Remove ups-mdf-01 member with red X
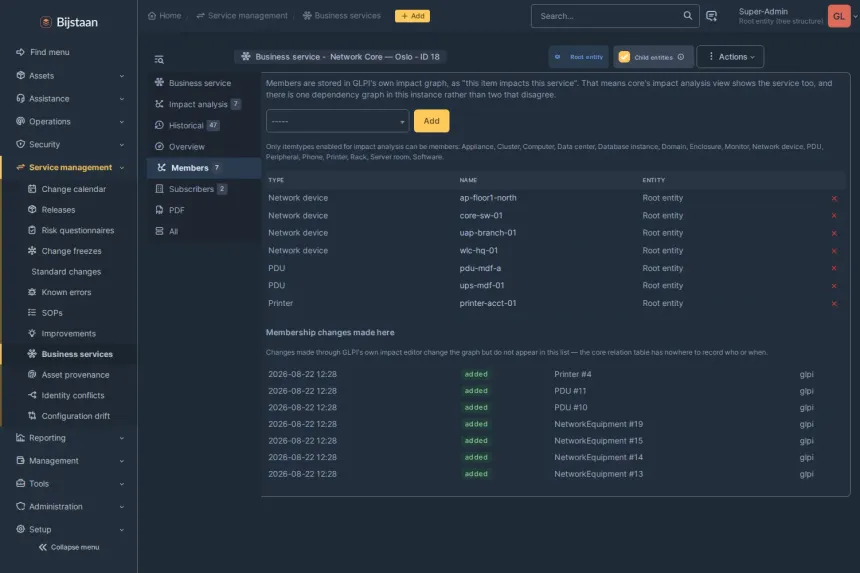Screen dimensions: 860x573 tap(834, 286)
